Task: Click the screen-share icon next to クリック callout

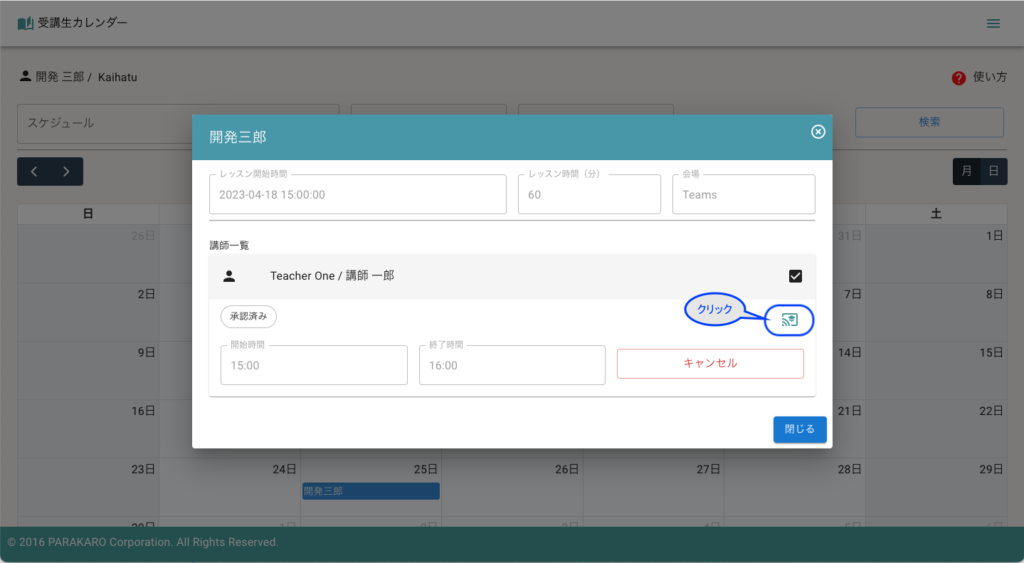Action: click(x=789, y=320)
